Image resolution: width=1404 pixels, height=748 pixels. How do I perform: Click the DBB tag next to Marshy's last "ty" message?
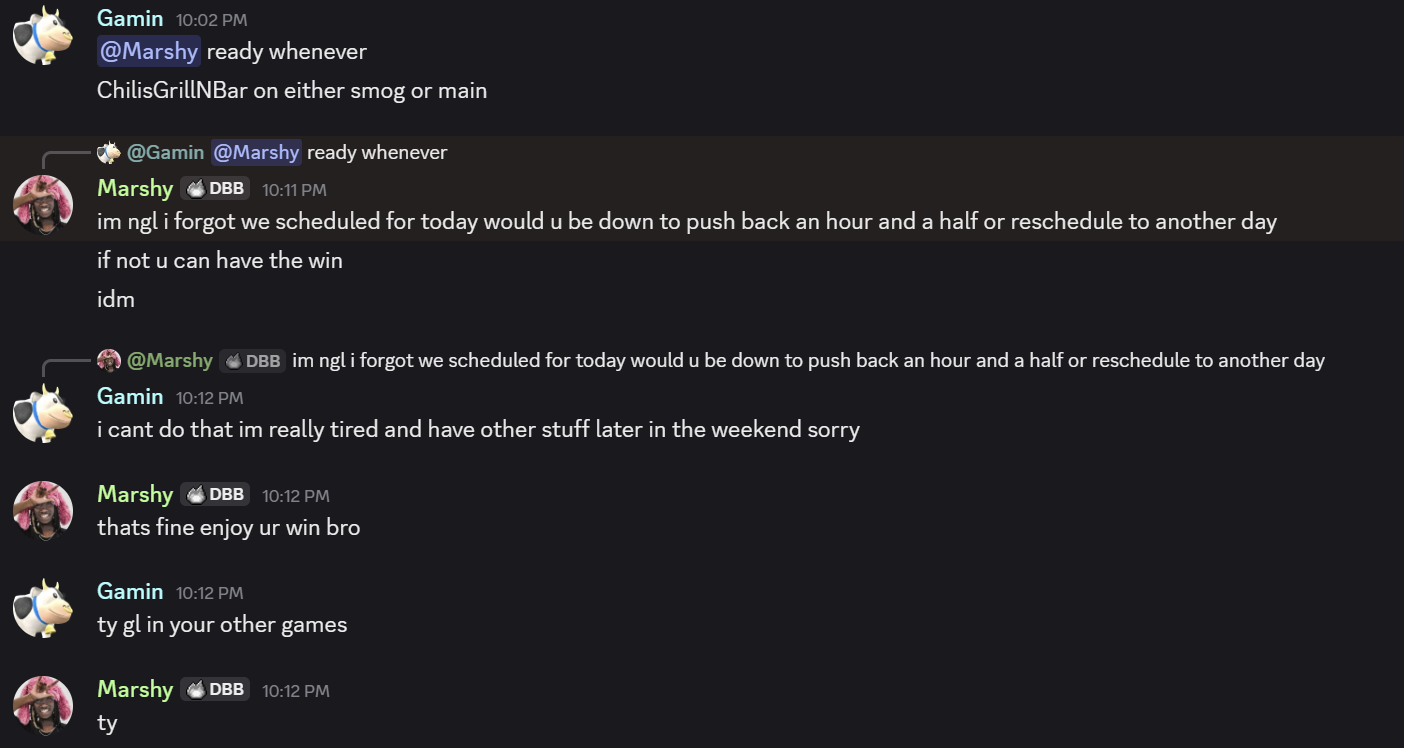215,689
